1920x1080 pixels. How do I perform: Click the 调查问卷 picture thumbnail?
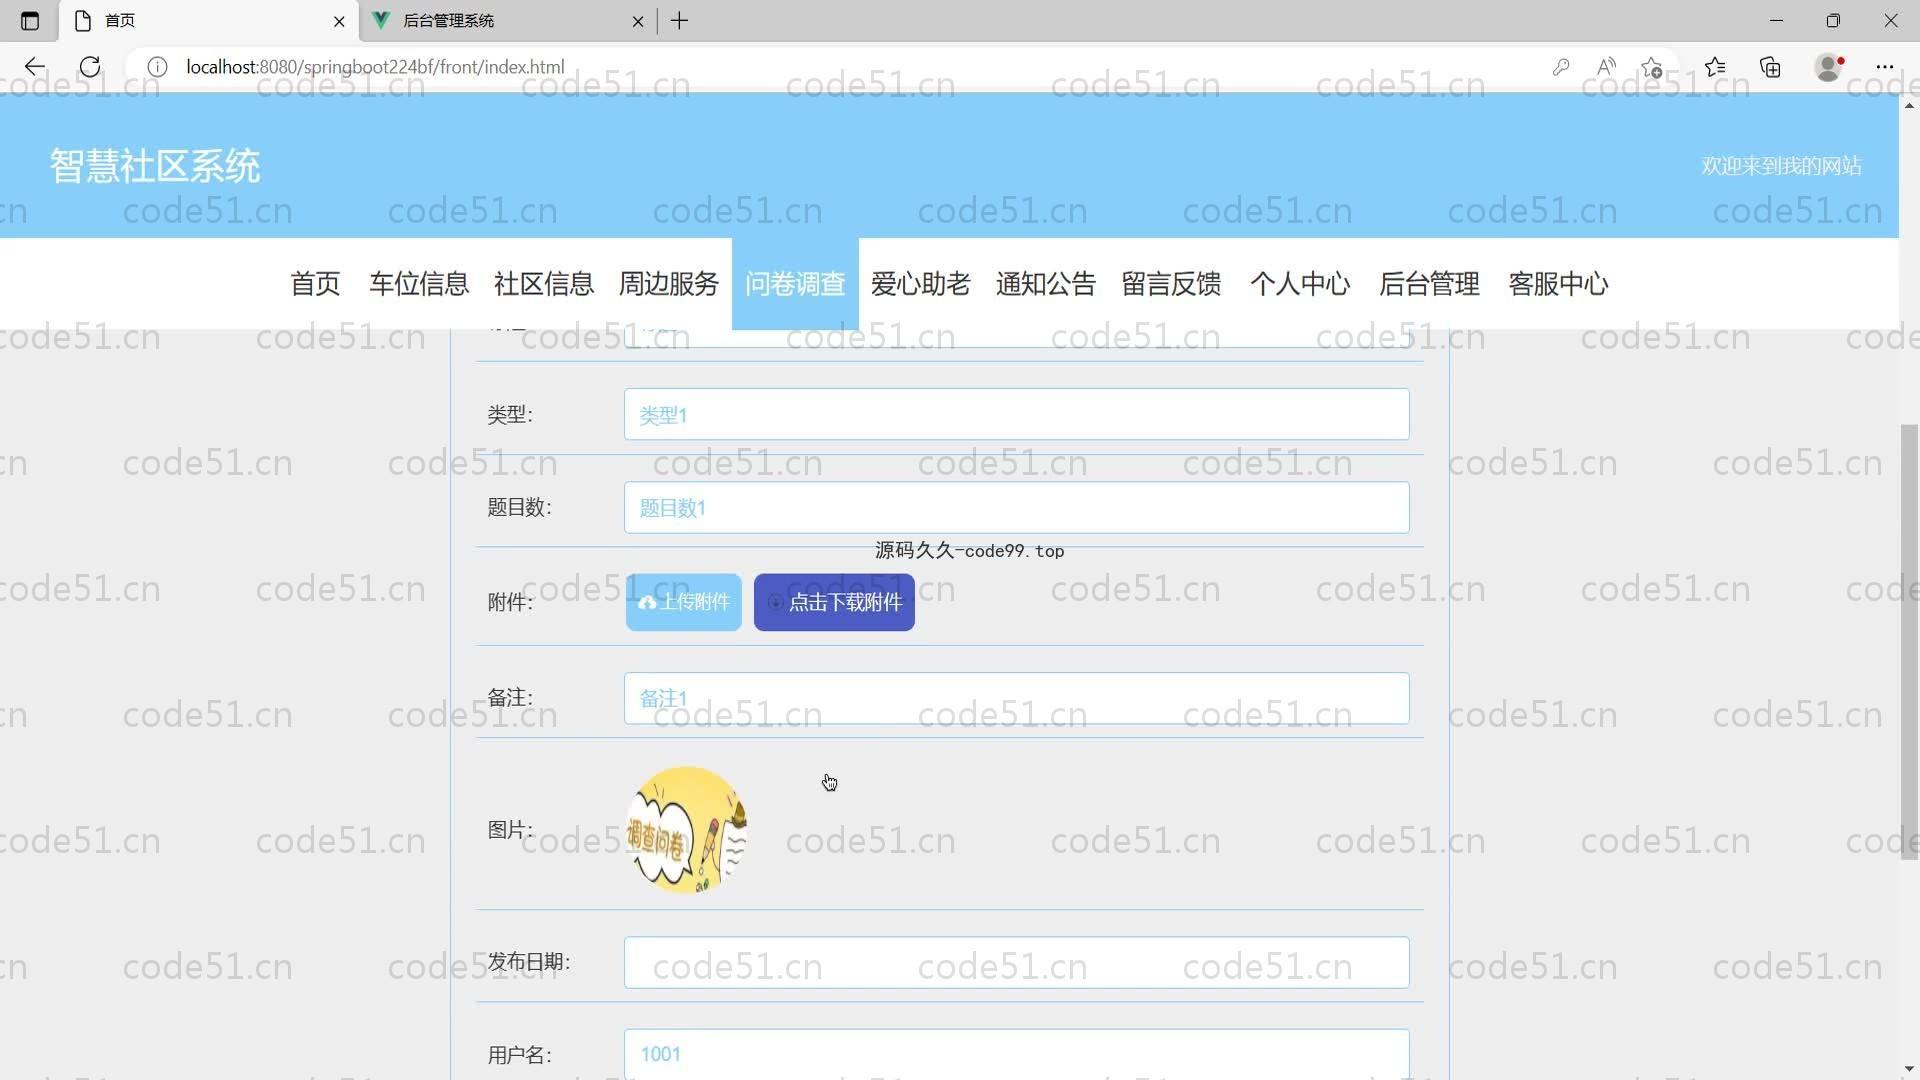pos(686,830)
